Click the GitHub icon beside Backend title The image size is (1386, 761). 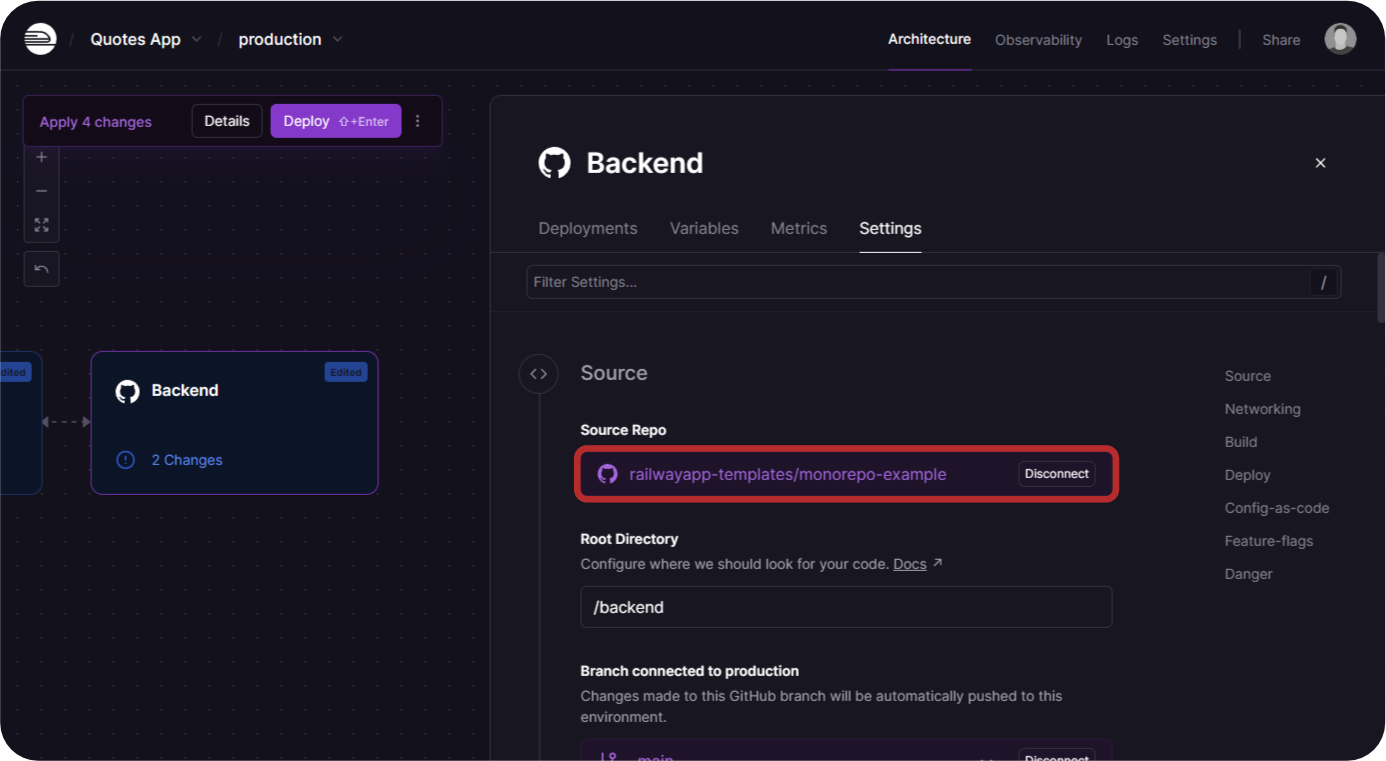point(555,163)
